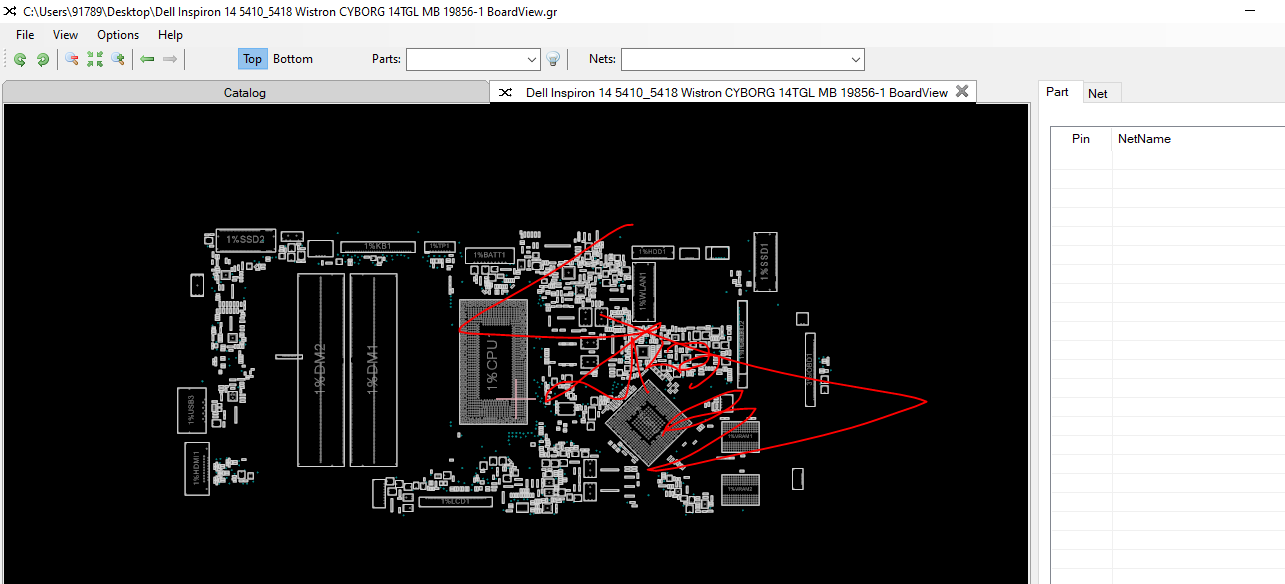Switch to the Bottom board side
Viewport: 1285px width, 584px height.
[x=293, y=59]
